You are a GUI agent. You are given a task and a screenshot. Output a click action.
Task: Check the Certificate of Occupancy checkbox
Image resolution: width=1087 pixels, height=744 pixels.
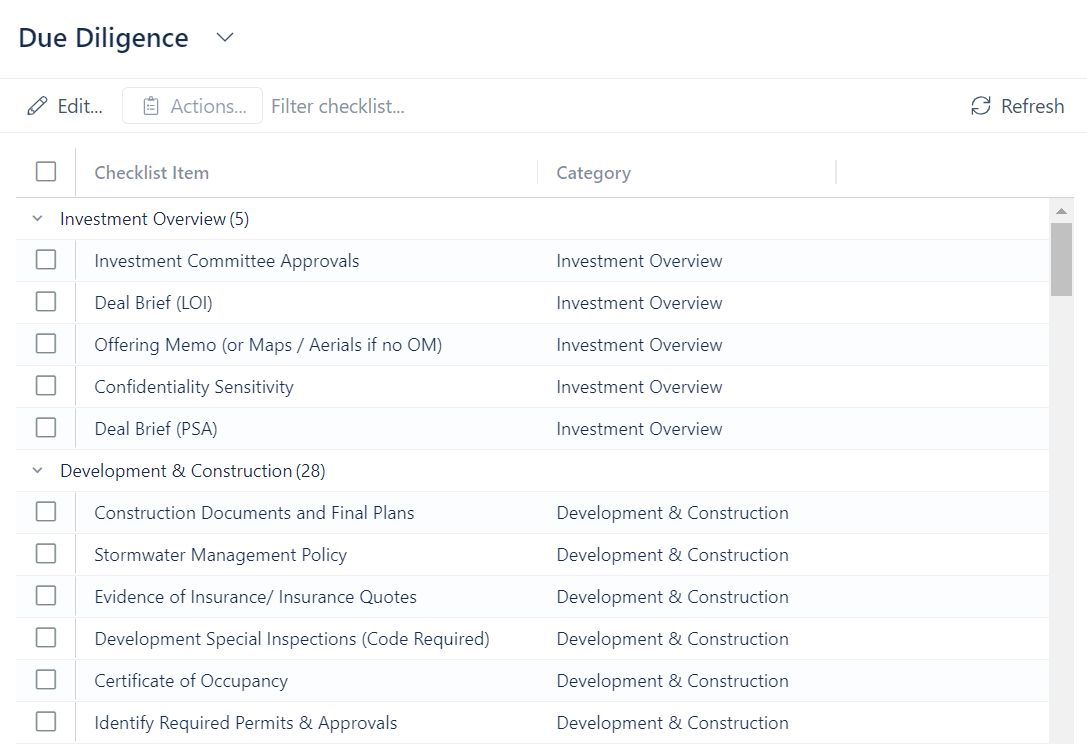(46, 680)
